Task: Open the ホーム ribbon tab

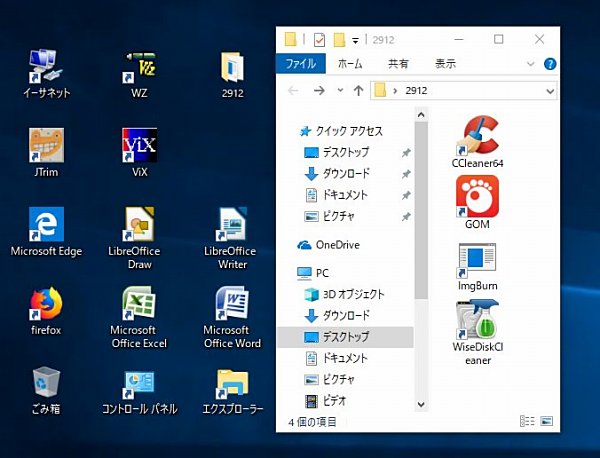Action: 350,64
